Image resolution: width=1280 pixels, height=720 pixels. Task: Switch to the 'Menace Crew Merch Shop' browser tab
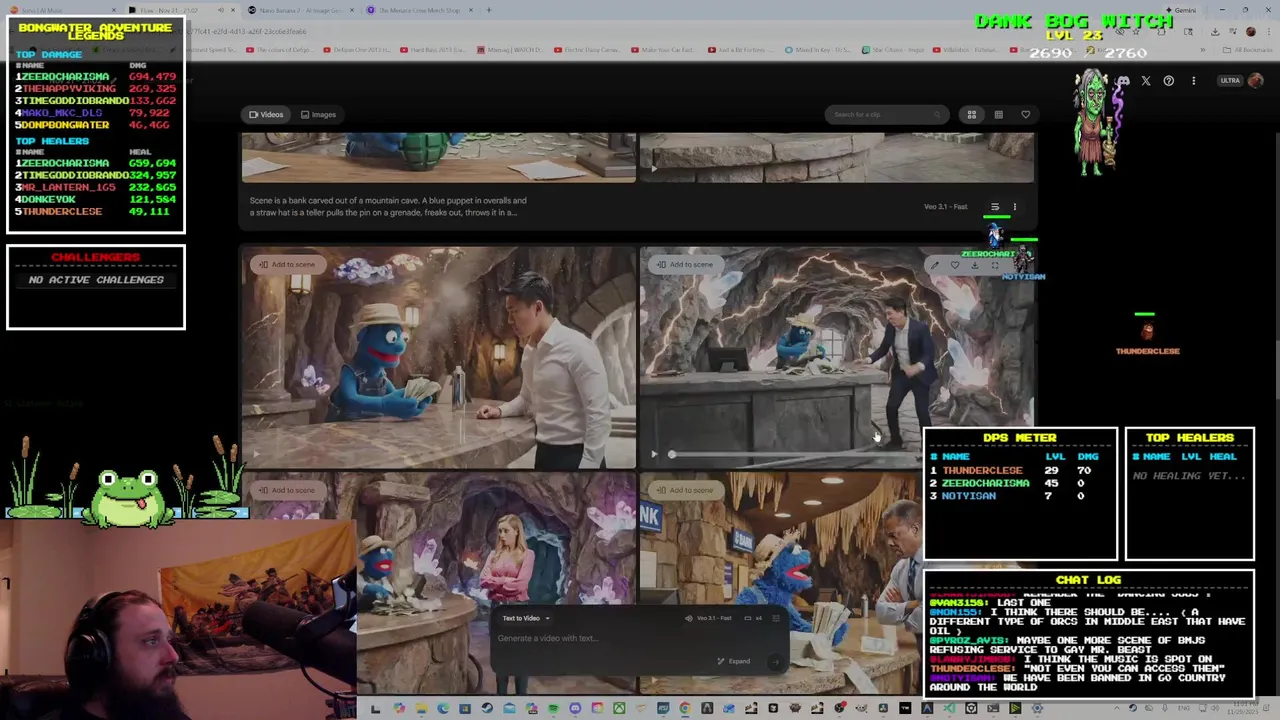point(418,10)
